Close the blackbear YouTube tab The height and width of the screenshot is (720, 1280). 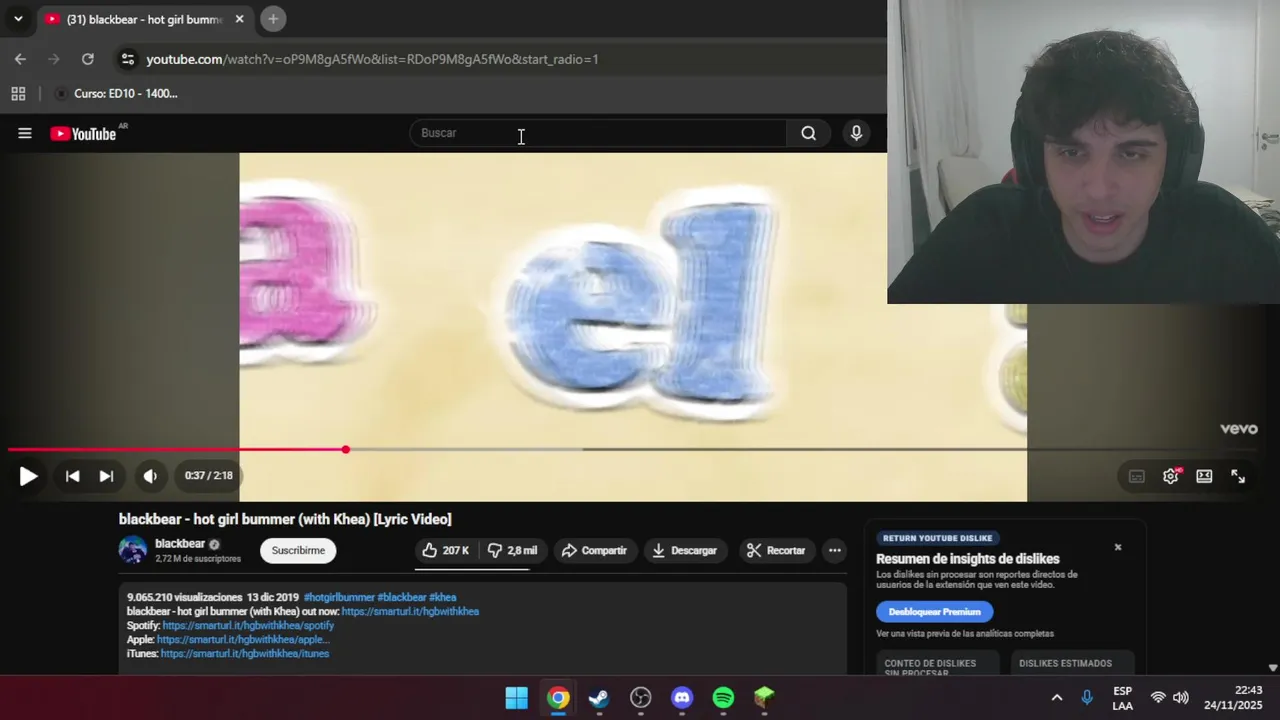pos(239,19)
